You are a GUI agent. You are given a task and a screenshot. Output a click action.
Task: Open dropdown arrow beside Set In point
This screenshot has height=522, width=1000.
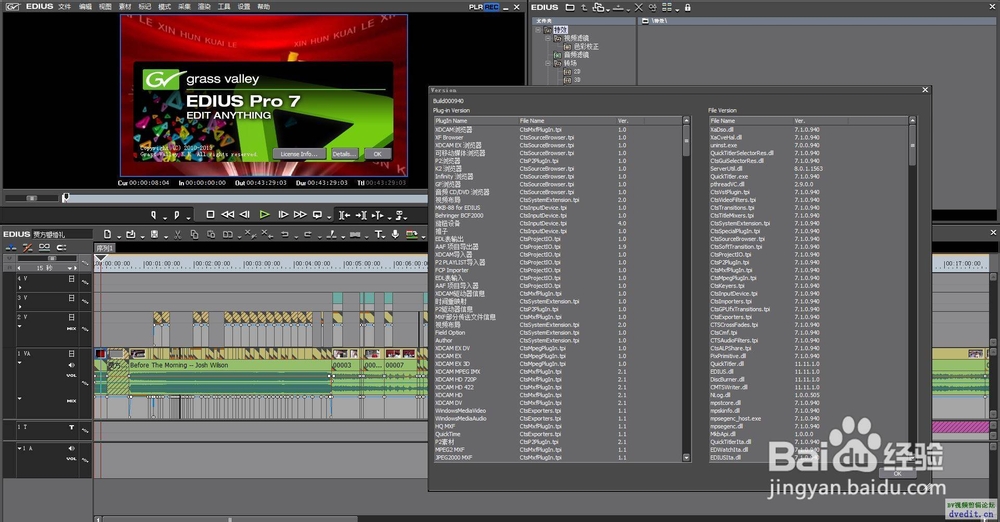[165, 217]
